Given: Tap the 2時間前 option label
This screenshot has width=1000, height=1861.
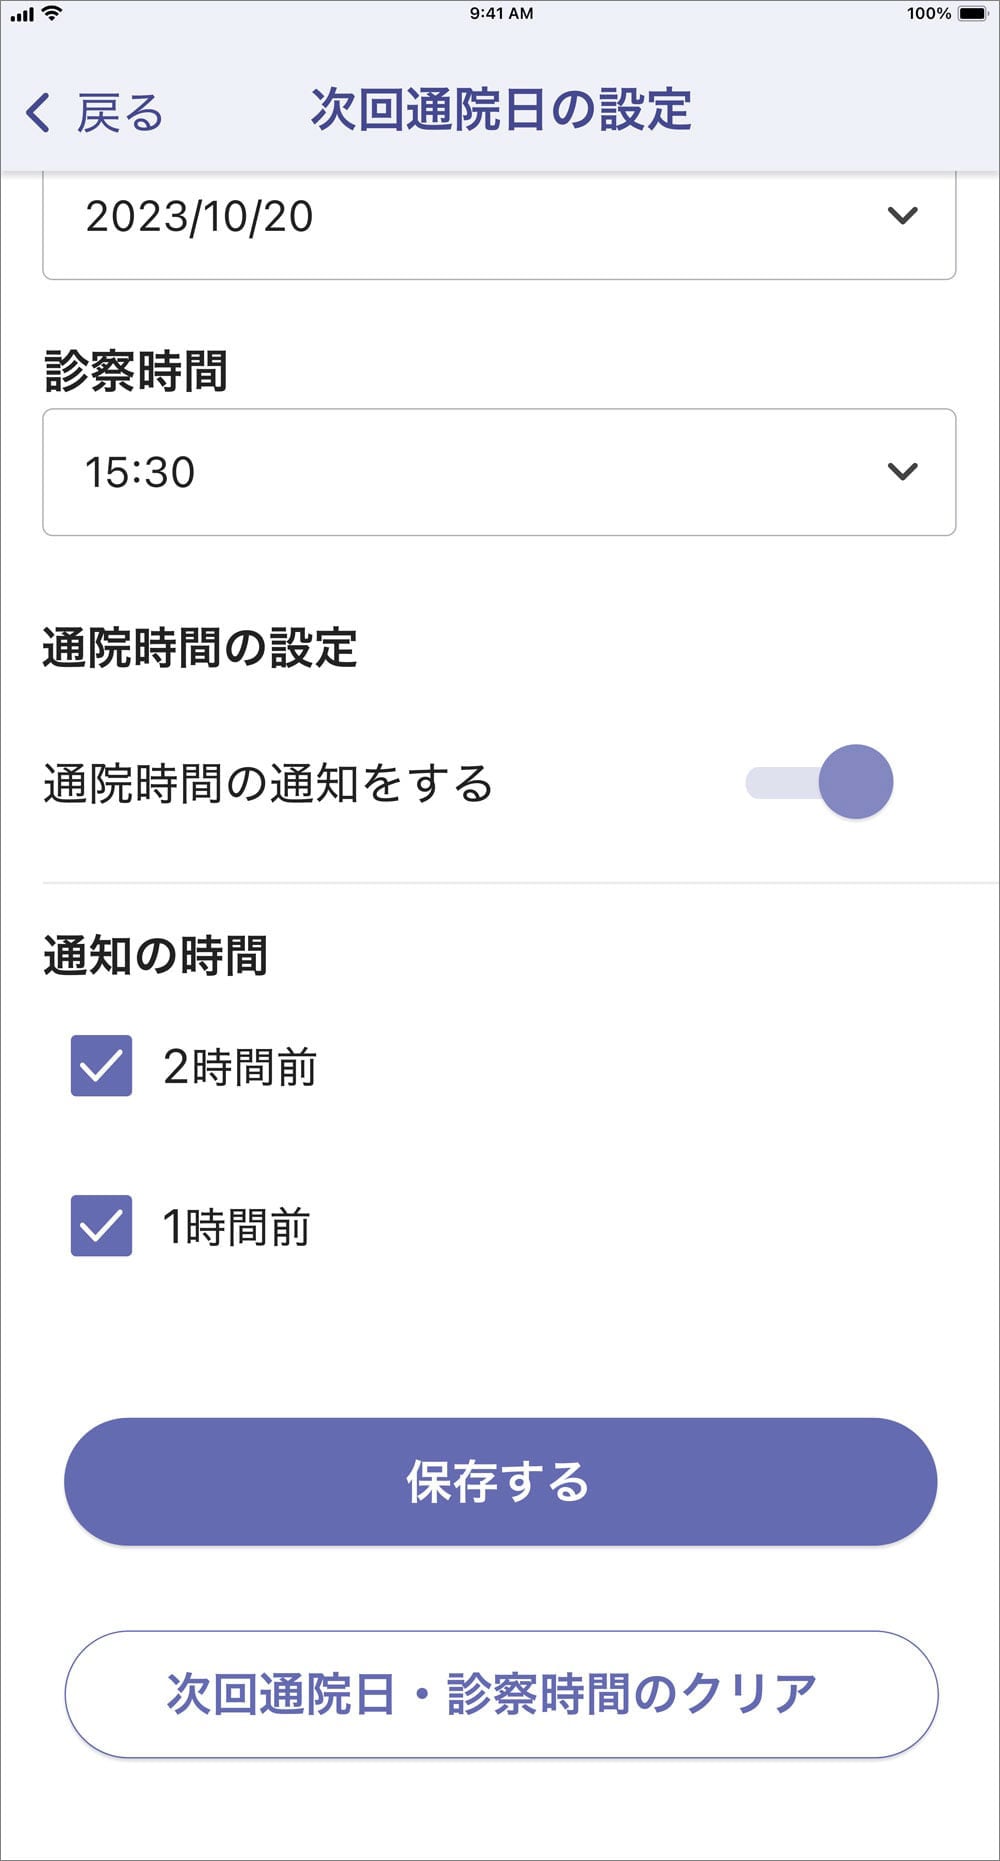Looking at the screenshot, I should coord(240,1067).
